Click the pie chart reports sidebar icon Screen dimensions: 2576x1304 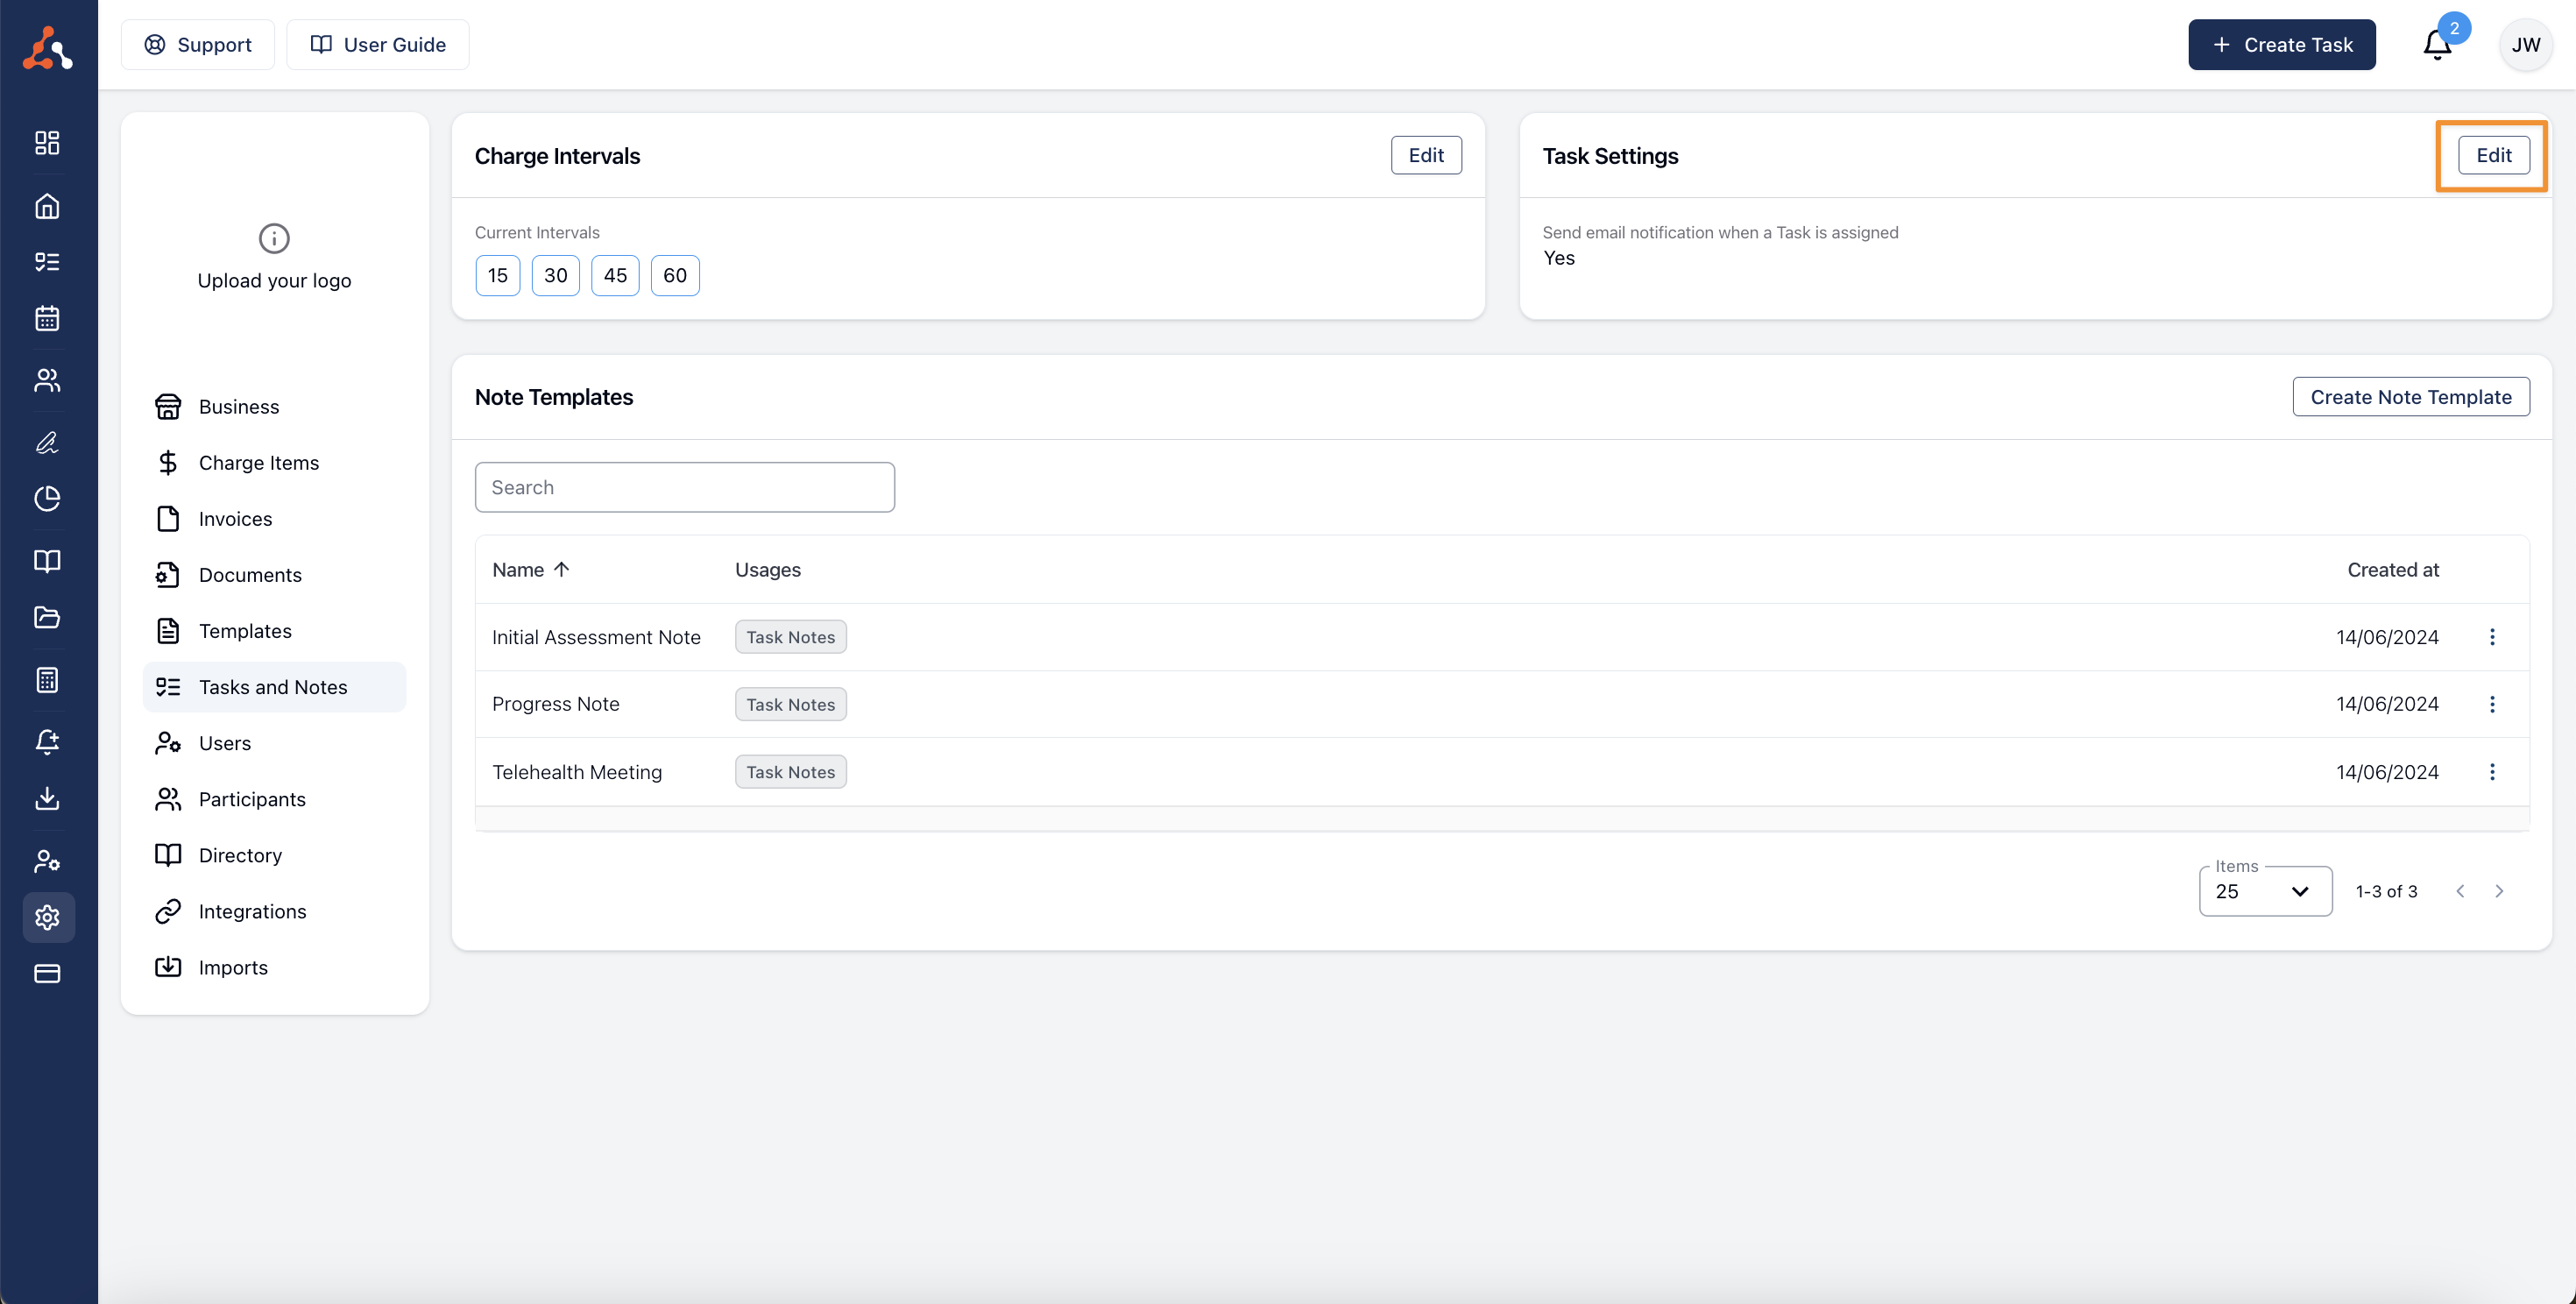pos(47,498)
